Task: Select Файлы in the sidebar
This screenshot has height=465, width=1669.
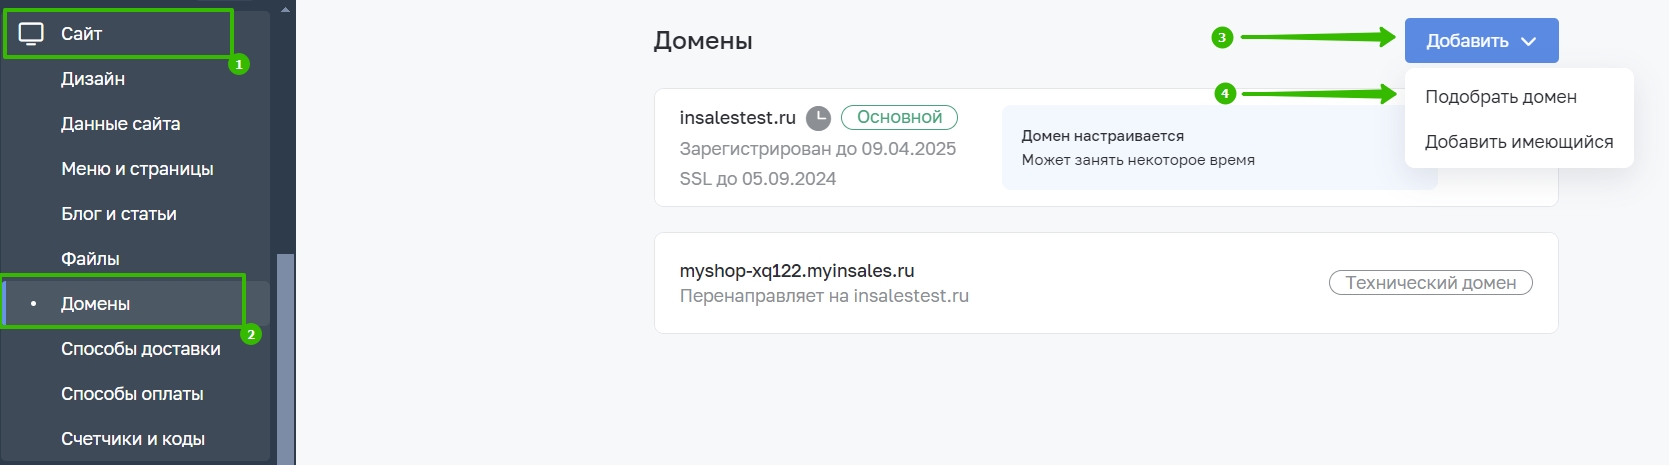Action: tap(90, 259)
